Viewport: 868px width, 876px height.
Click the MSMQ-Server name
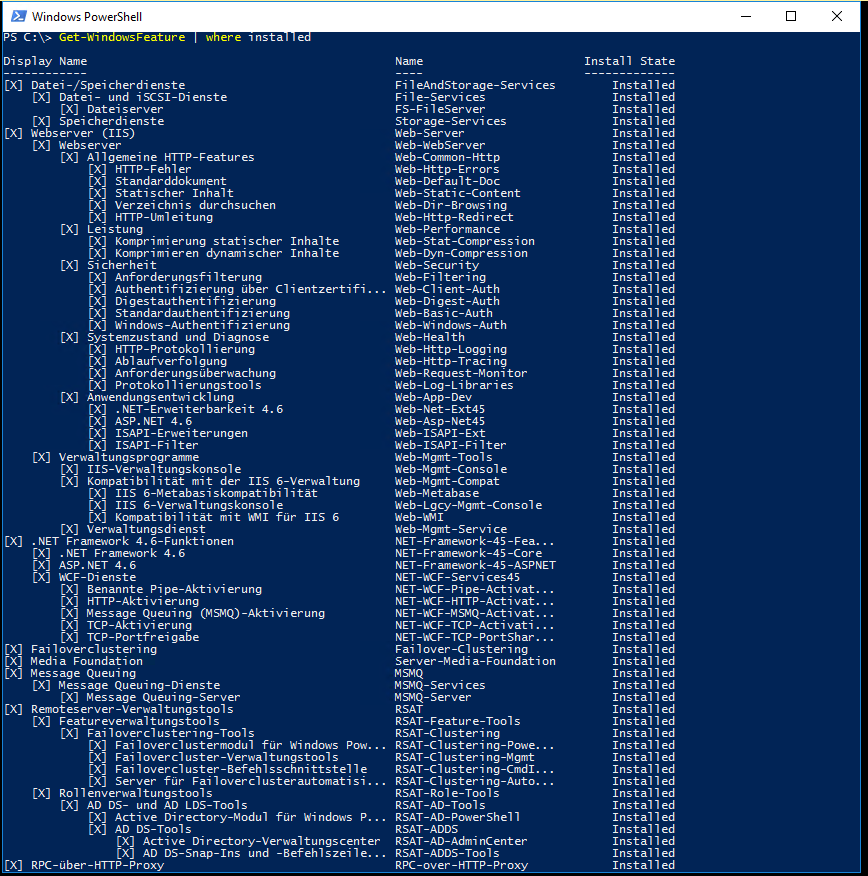click(x=433, y=698)
